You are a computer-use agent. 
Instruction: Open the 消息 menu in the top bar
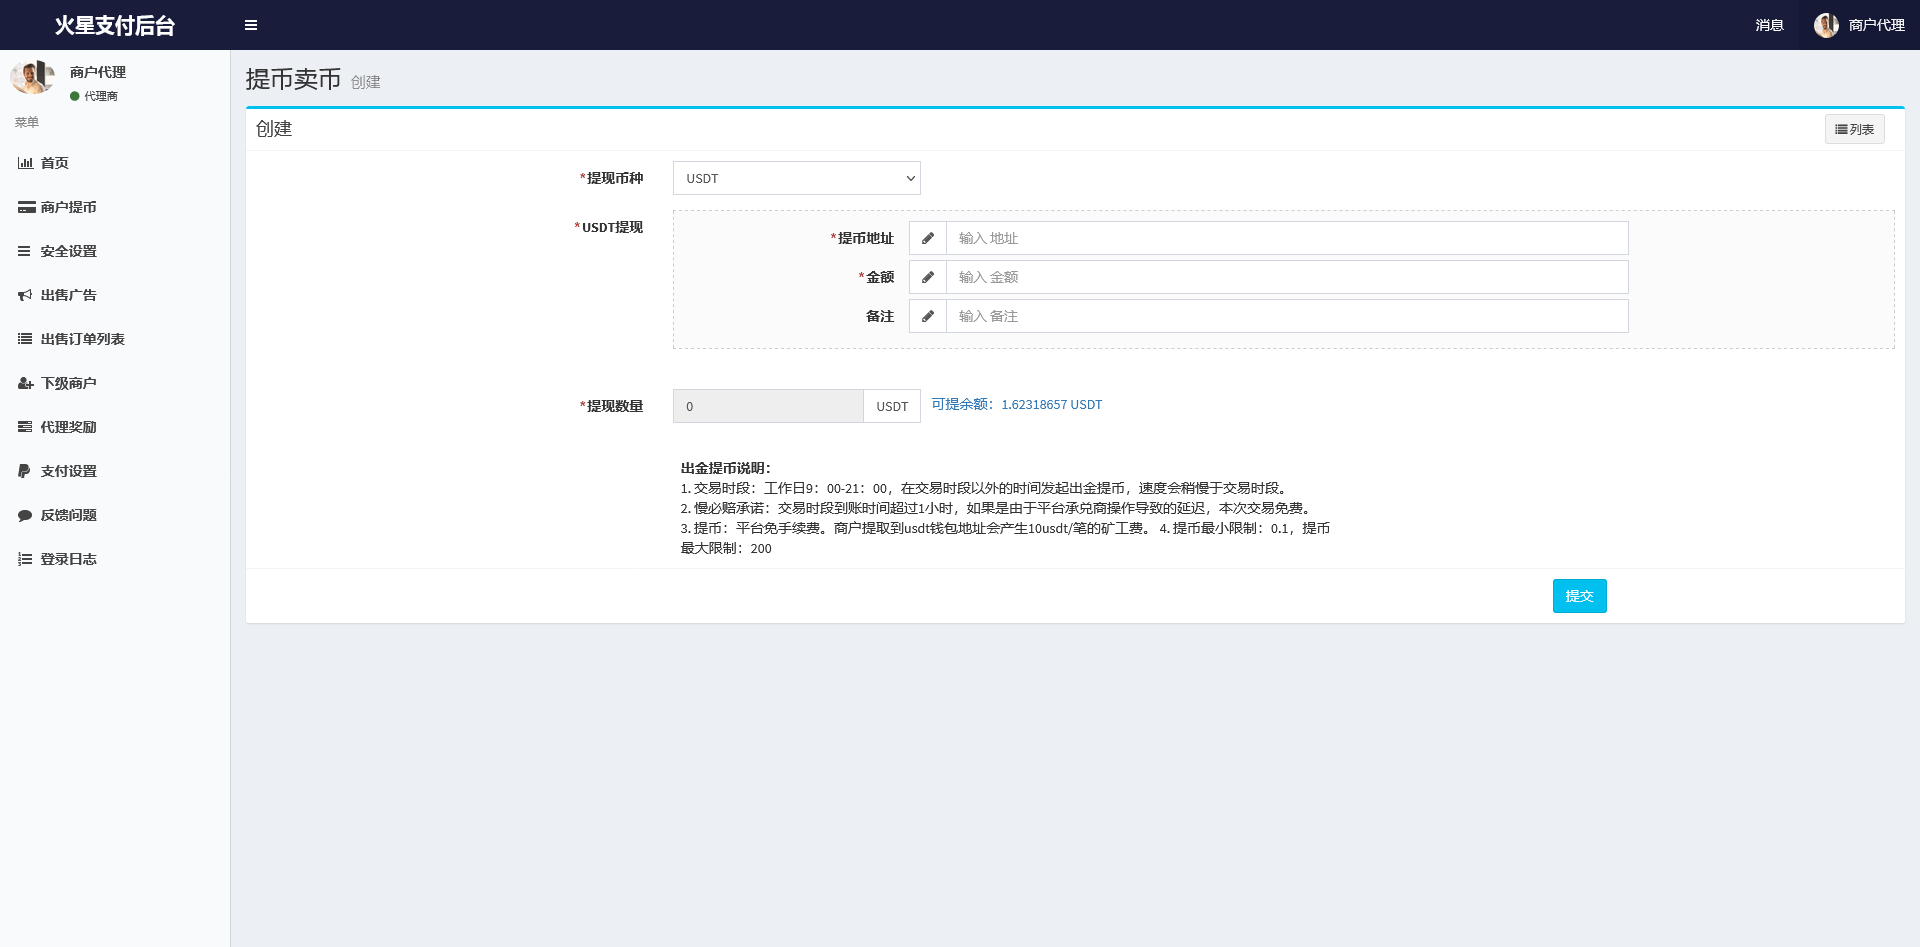coord(1769,25)
